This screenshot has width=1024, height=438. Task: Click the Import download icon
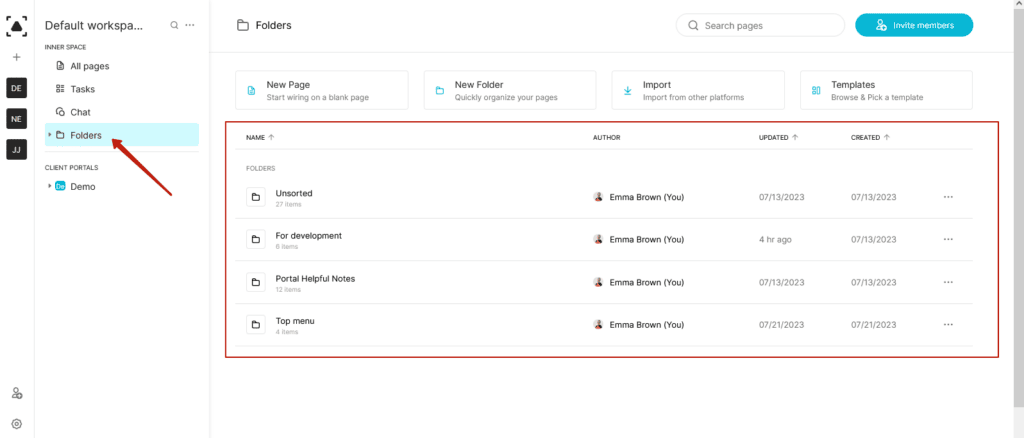[628, 91]
